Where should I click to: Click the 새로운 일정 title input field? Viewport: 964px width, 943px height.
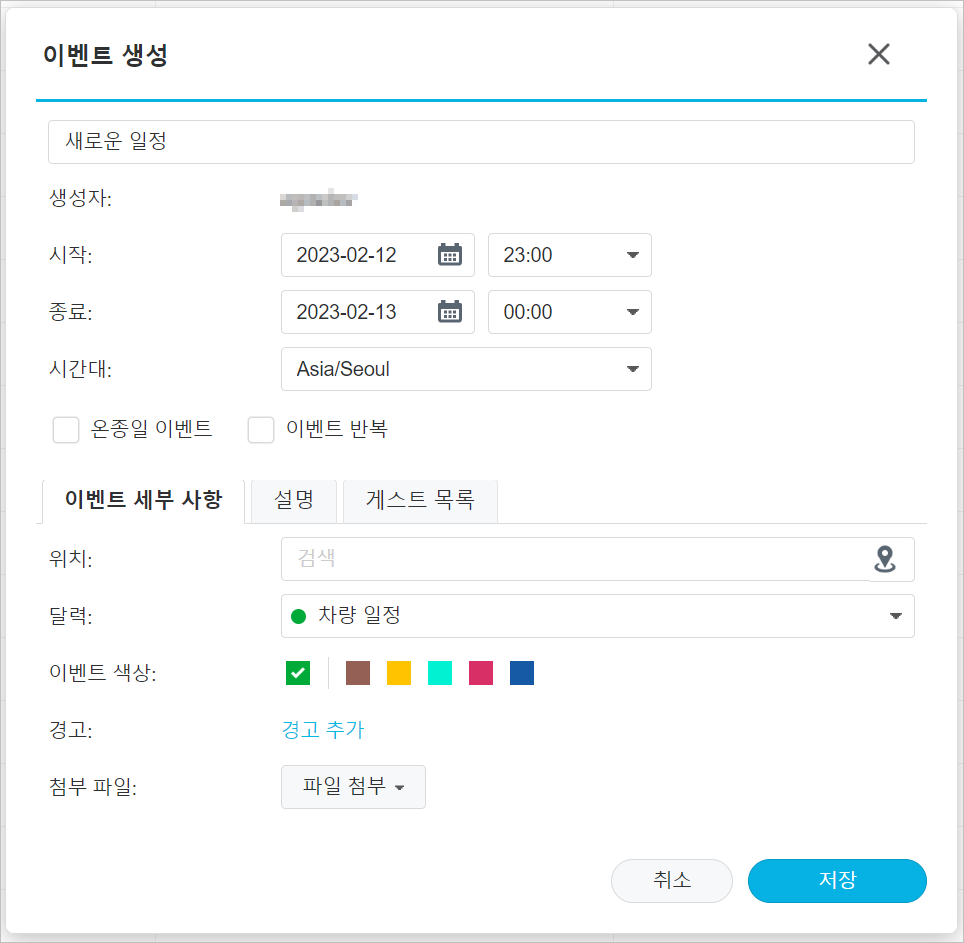481,142
